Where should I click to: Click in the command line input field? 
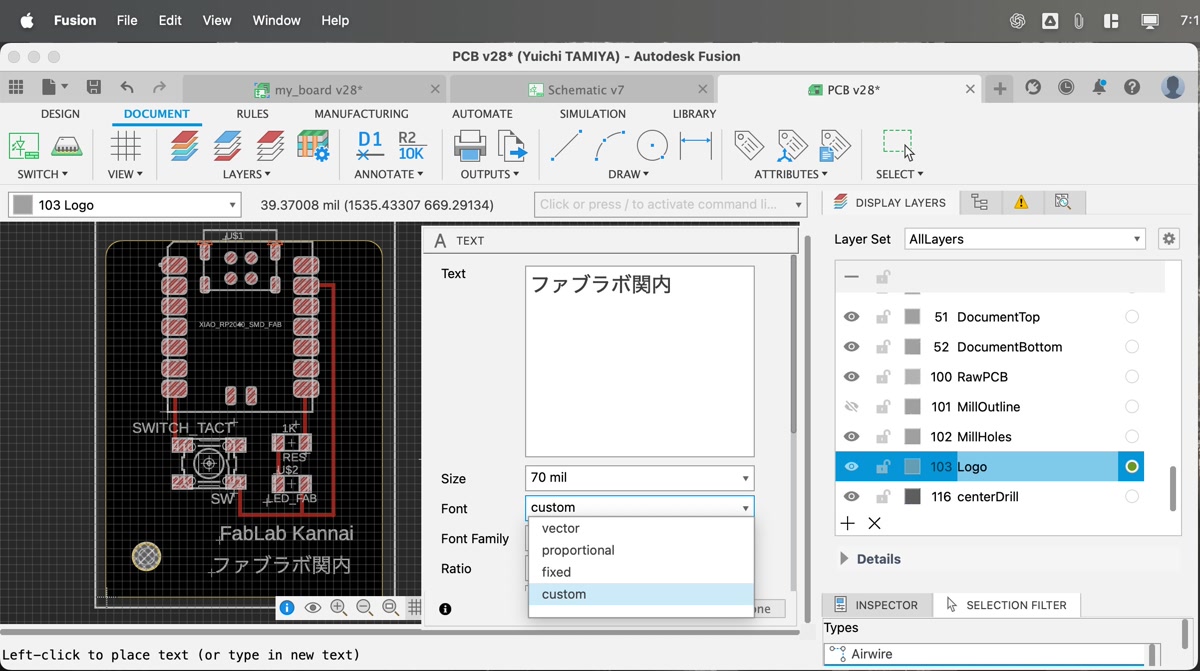(x=670, y=205)
